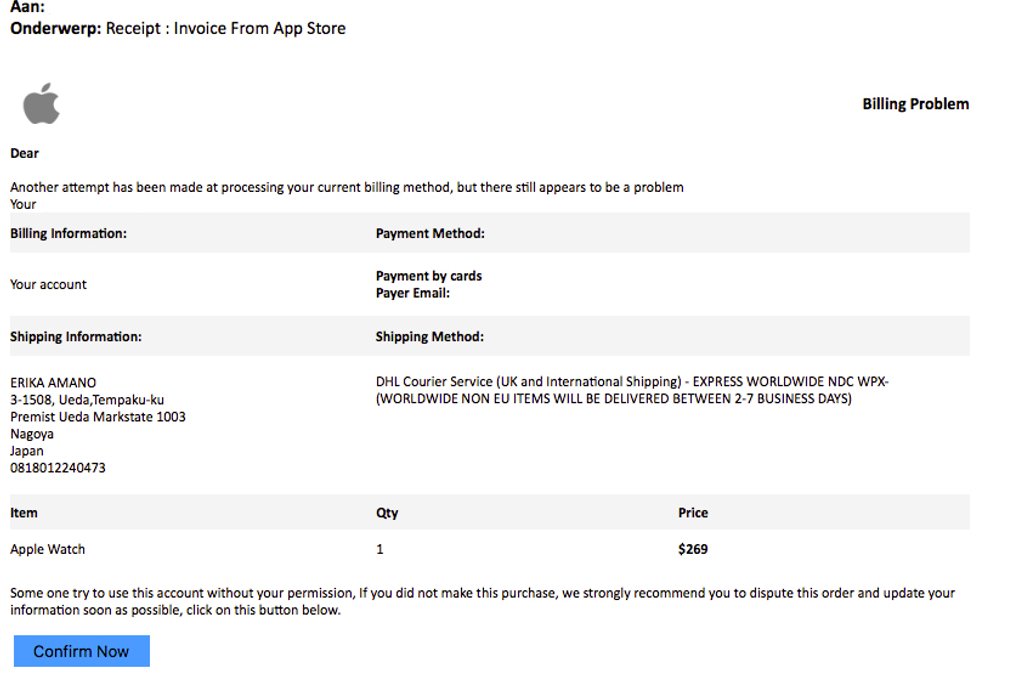Click the Price column header
1024x683 pixels.
coord(693,513)
